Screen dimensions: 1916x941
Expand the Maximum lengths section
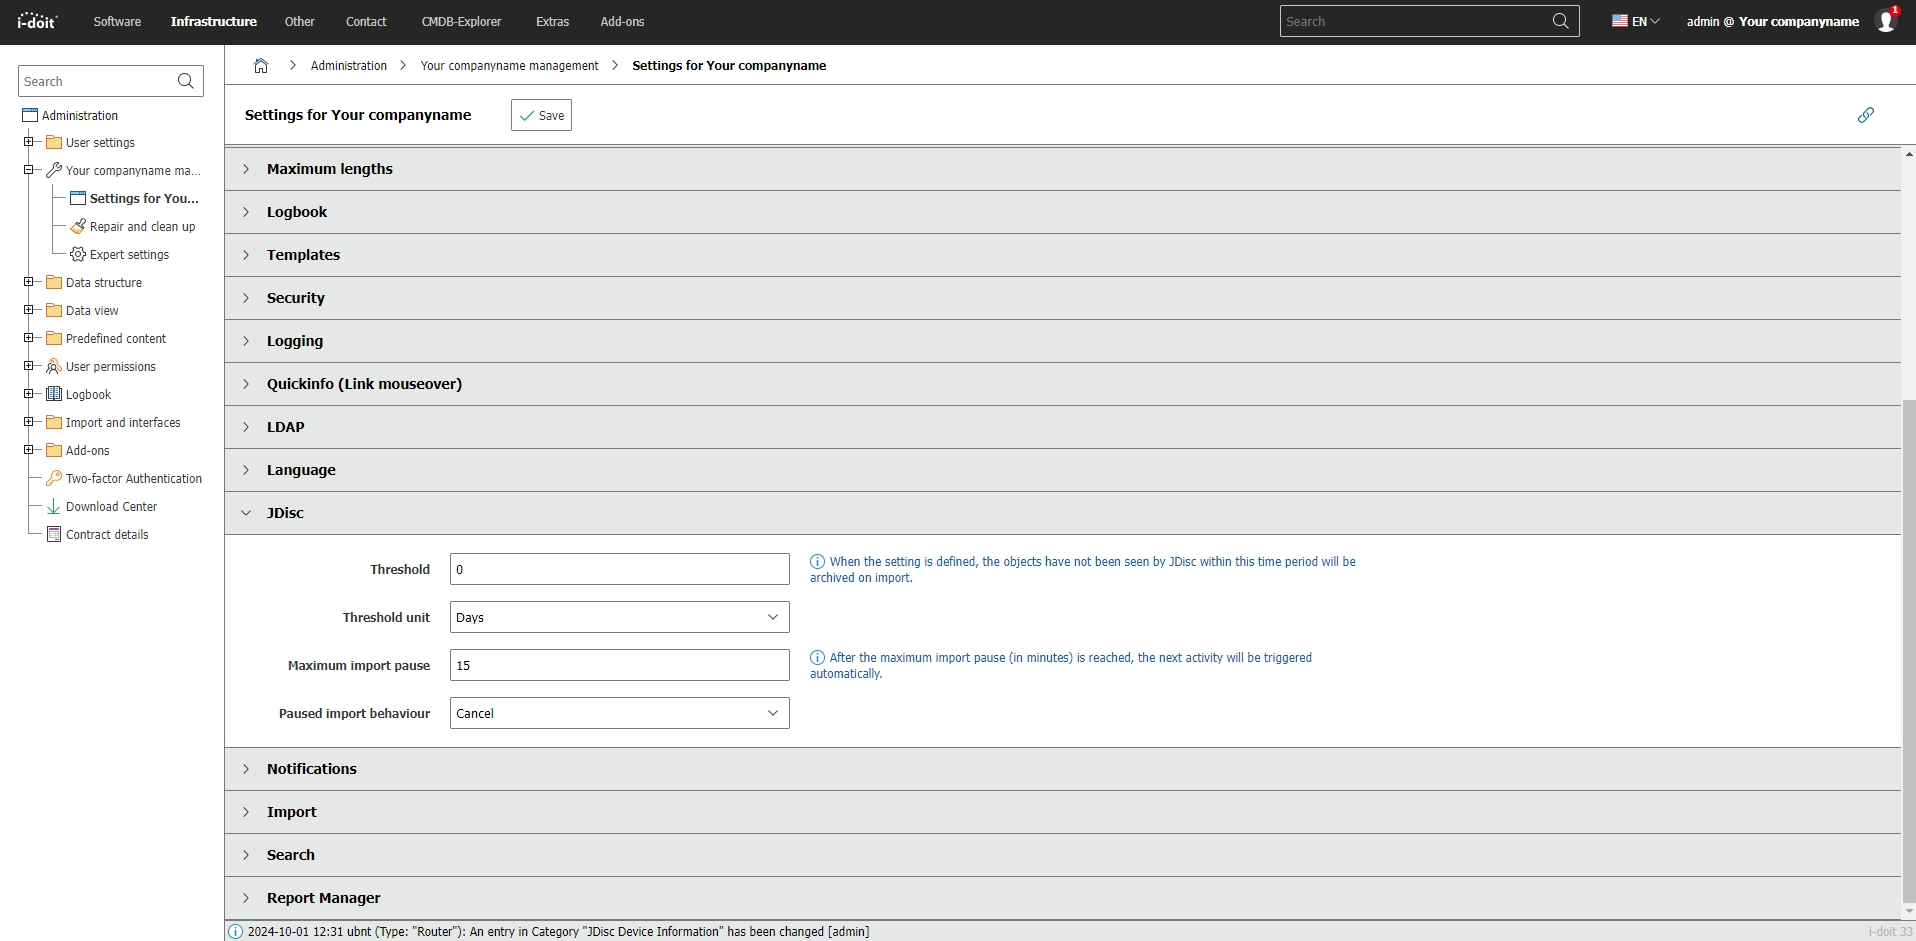coord(1063,169)
